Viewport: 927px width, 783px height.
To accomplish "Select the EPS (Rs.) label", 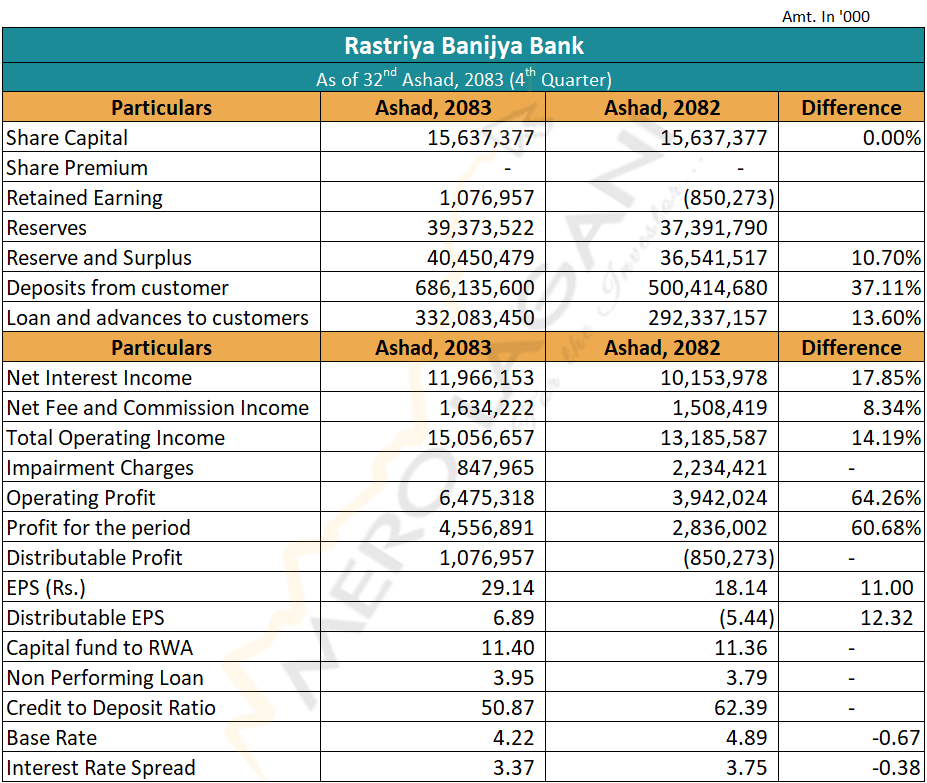I will click(46, 588).
